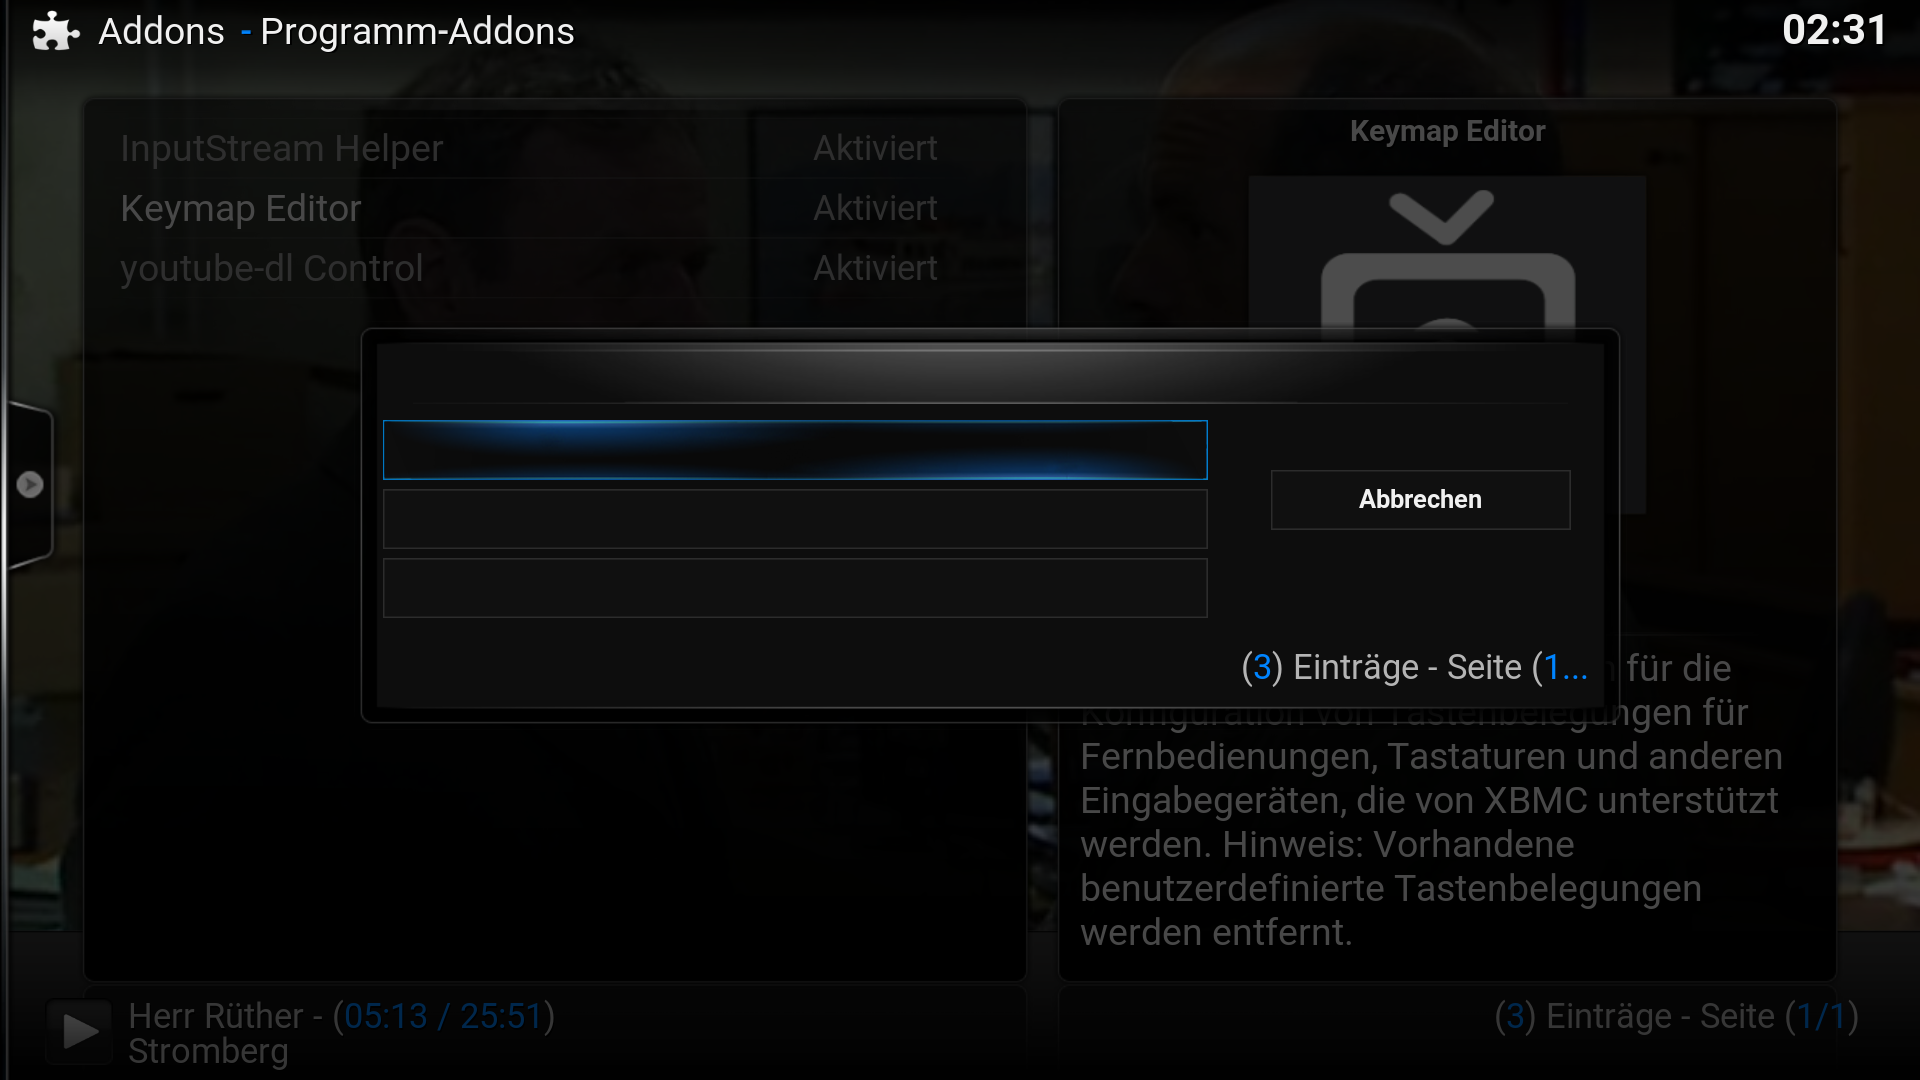Click Aktiviert status of InputStream Helper
Image resolution: width=1920 pixels, height=1080 pixels.
coord(875,148)
